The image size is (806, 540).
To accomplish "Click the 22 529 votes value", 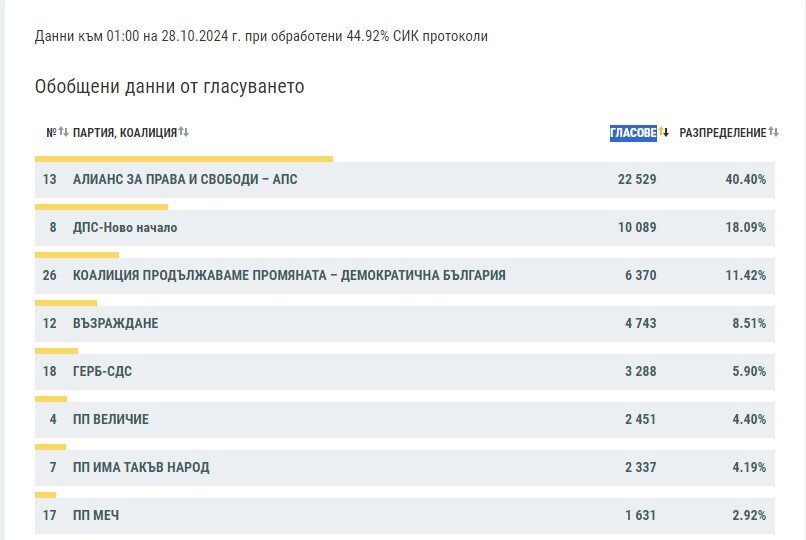I will click(x=637, y=179).
